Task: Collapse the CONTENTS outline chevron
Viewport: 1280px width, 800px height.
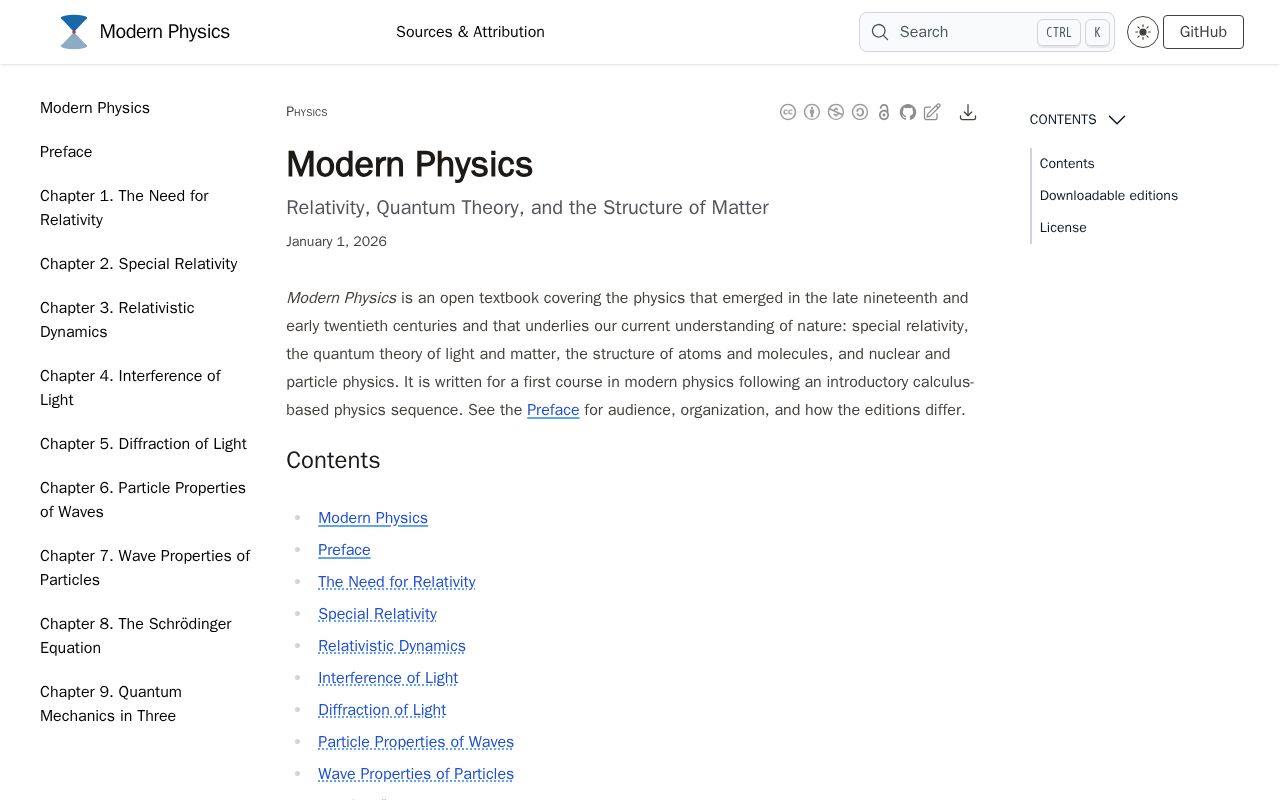Action: tap(1117, 120)
